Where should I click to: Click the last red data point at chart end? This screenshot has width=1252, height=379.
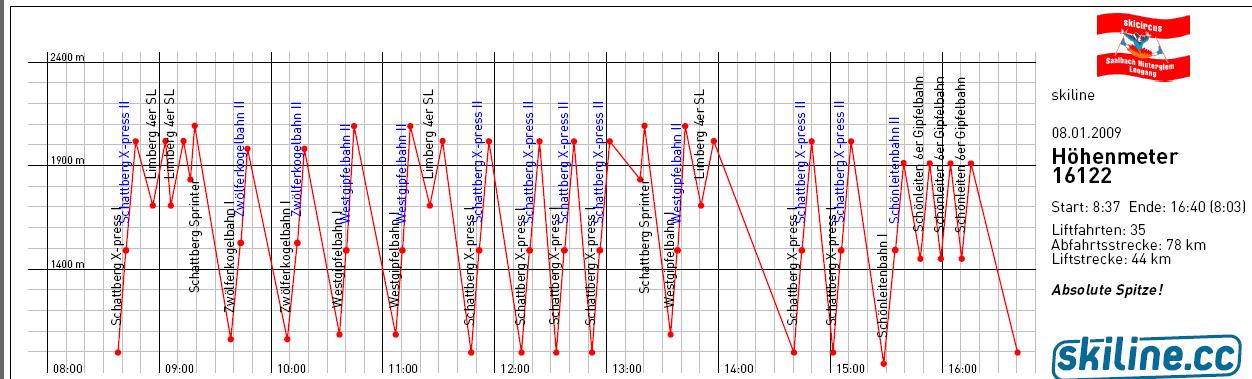point(1017,352)
